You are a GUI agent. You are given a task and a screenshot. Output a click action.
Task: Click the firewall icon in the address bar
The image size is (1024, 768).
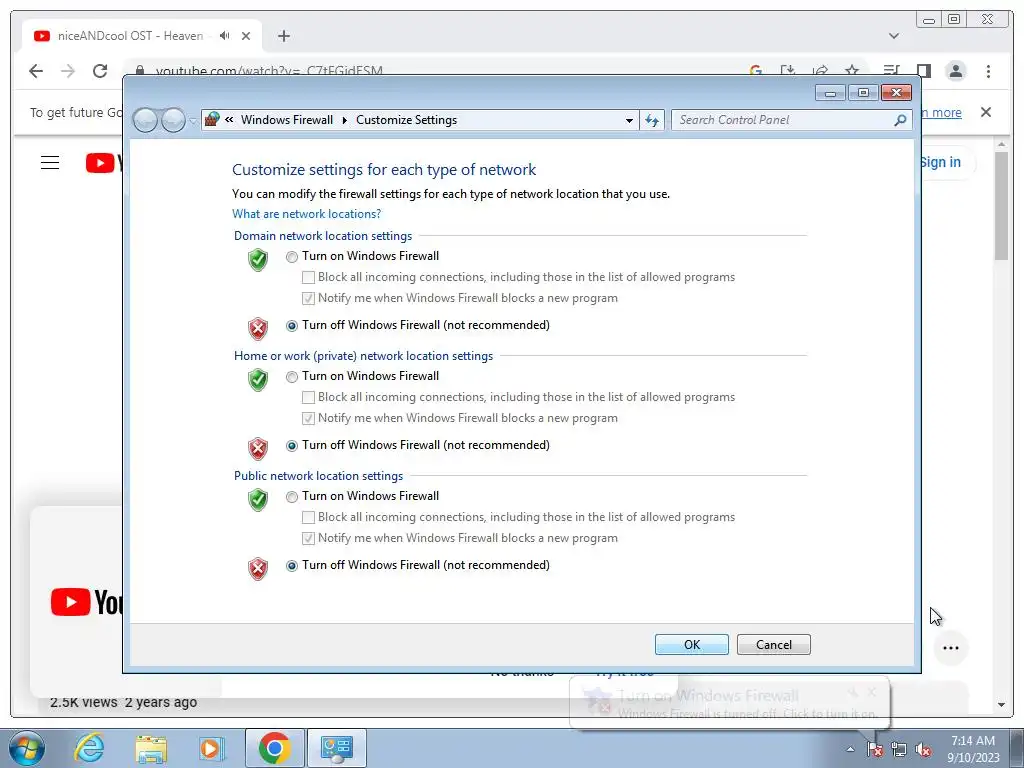pyautogui.click(x=212, y=120)
